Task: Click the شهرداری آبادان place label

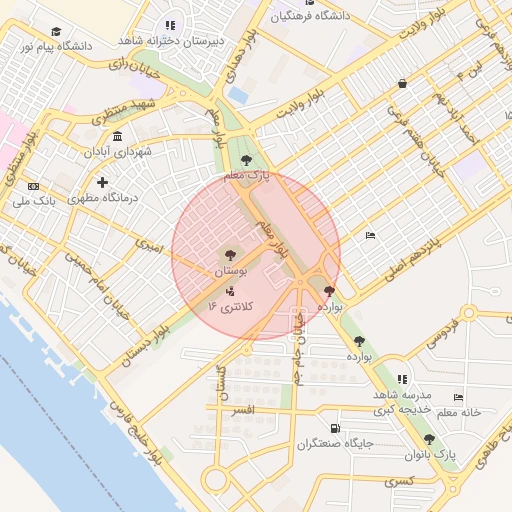Action: 117,152
